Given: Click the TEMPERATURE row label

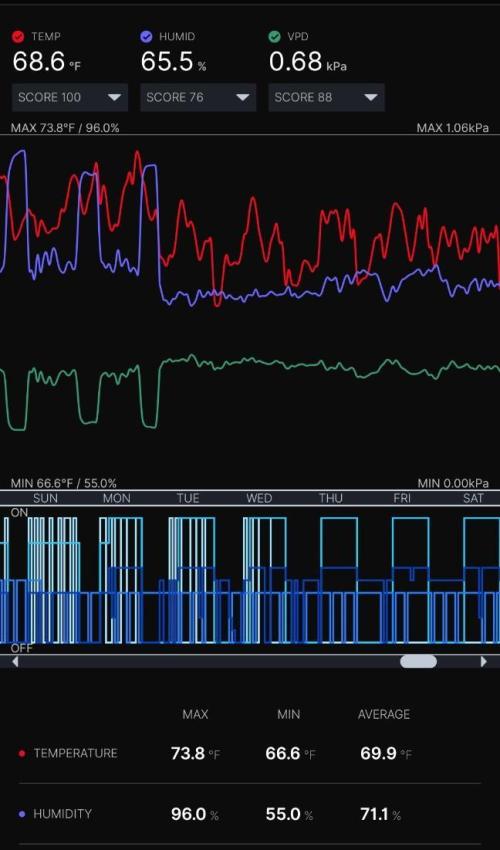Looking at the screenshot, I should pos(75,753).
